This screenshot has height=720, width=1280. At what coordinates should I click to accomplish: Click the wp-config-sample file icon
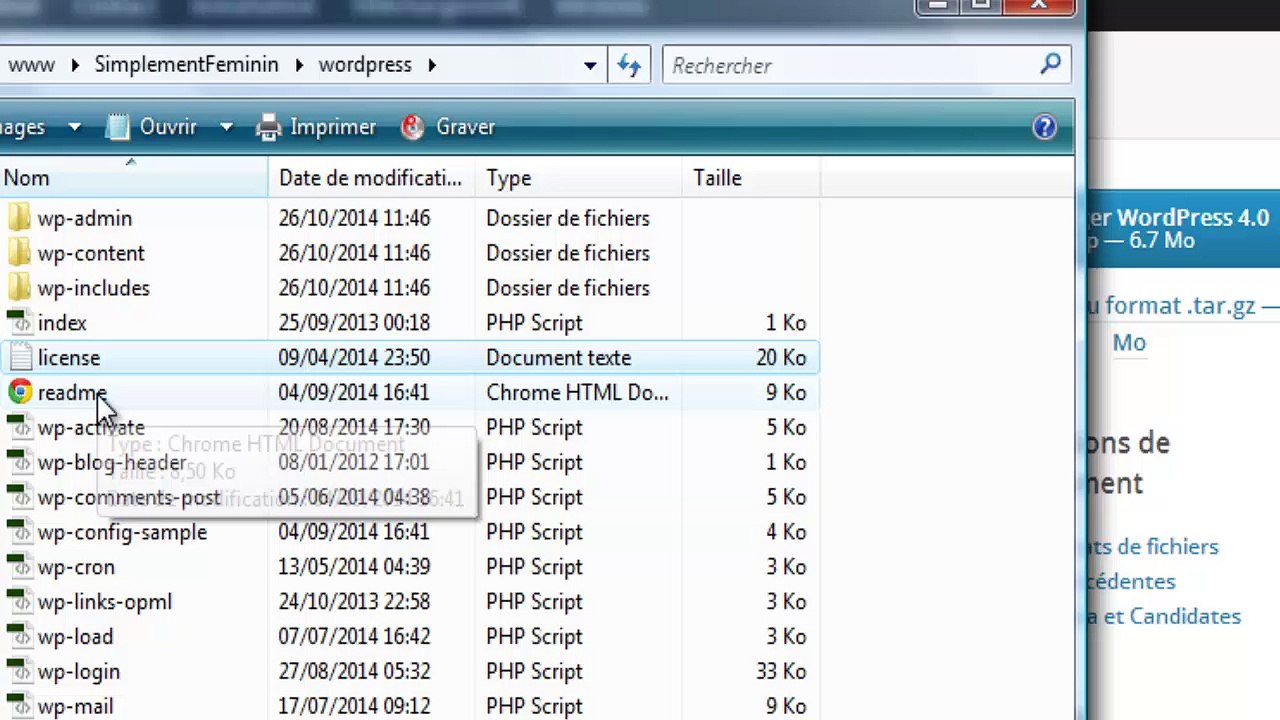point(19,532)
